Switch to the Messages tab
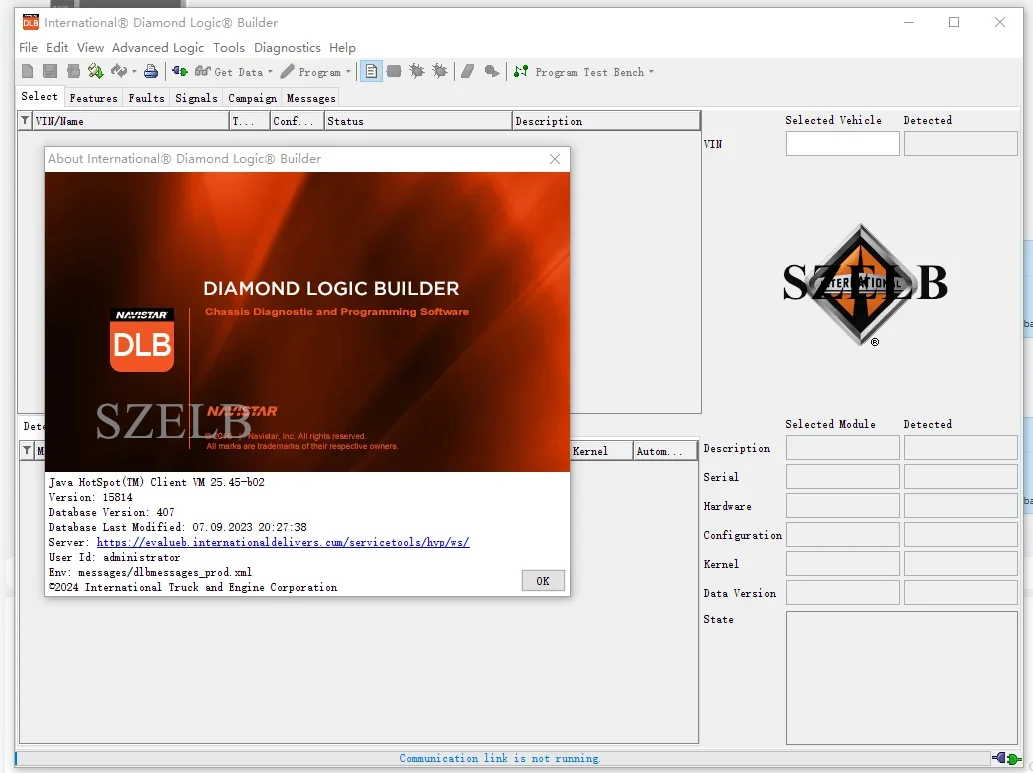1033x773 pixels. [311, 98]
